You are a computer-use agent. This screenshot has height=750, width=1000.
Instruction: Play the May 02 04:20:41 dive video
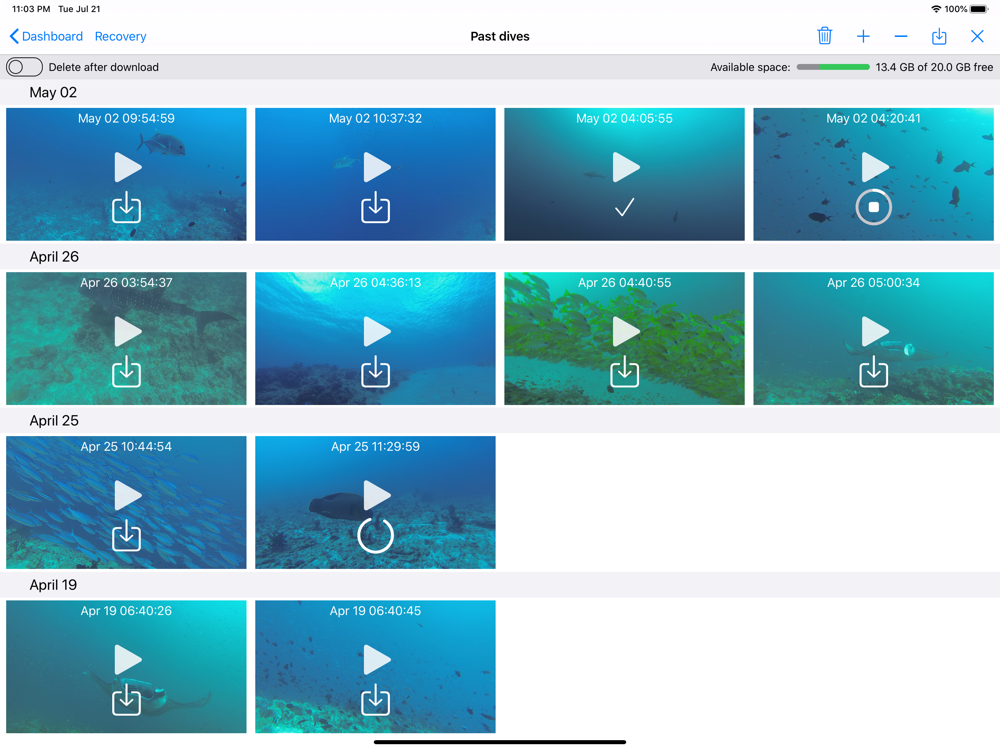coord(875,167)
